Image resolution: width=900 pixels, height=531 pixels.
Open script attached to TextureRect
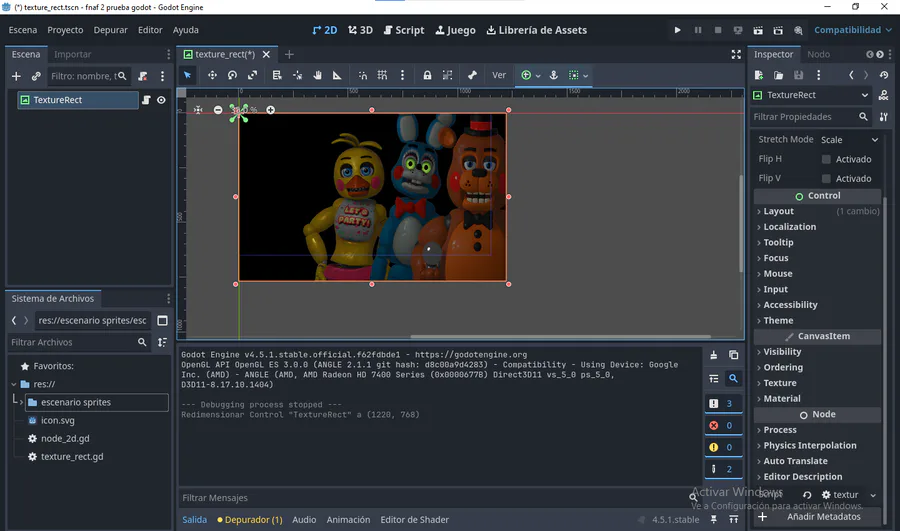click(x=146, y=100)
